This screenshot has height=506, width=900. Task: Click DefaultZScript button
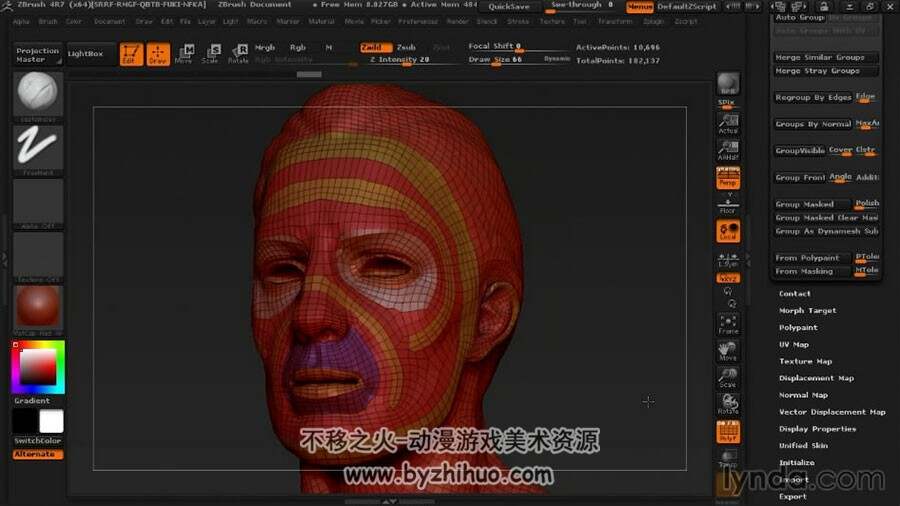point(686,7)
